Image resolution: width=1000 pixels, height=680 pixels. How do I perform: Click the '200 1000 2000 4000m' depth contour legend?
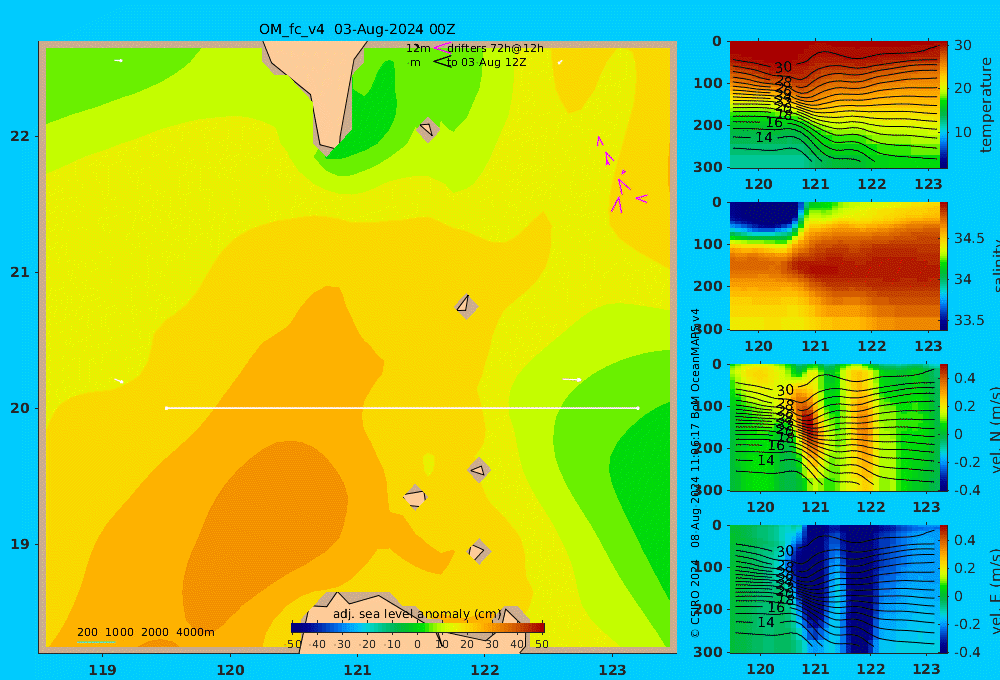coord(145,632)
